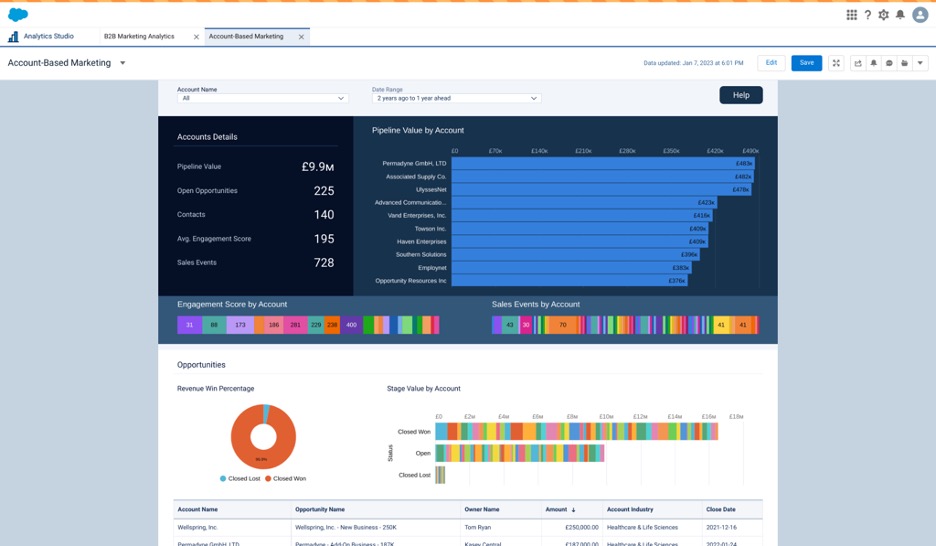
Task: Select the UlyssesNet pipeline bar
Action: point(601,190)
